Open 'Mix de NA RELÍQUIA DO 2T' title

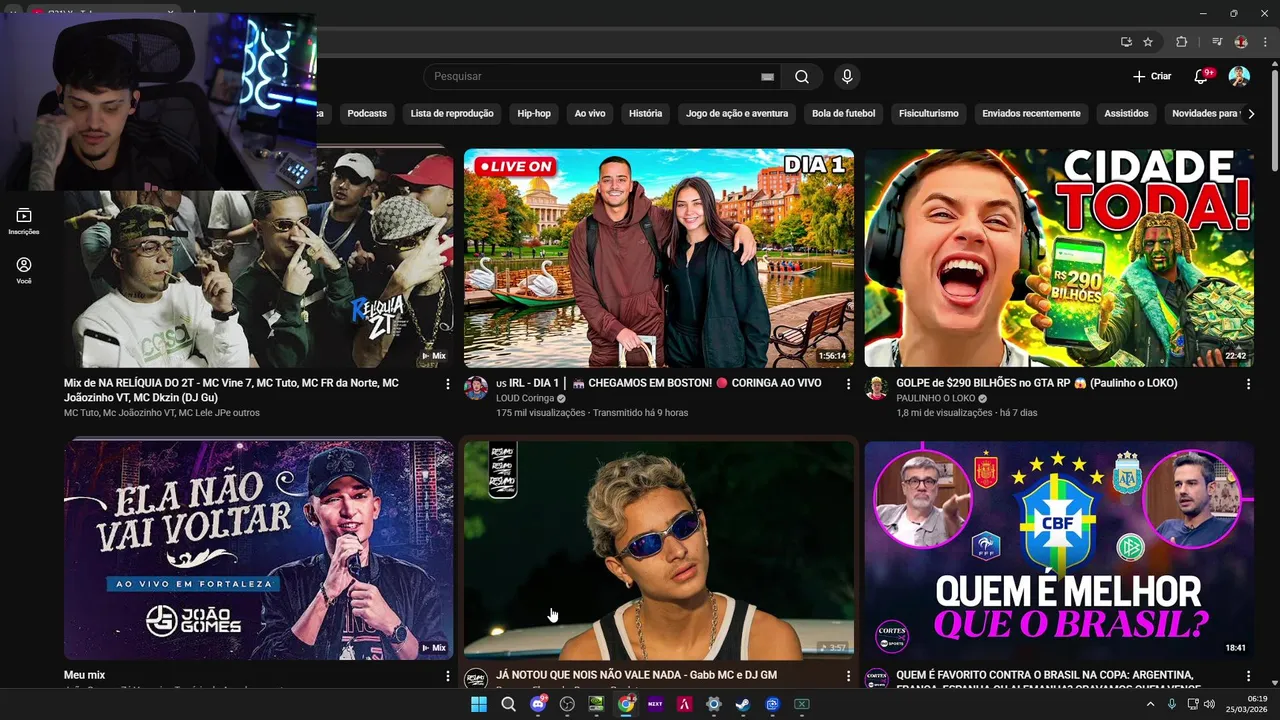coord(231,390)
